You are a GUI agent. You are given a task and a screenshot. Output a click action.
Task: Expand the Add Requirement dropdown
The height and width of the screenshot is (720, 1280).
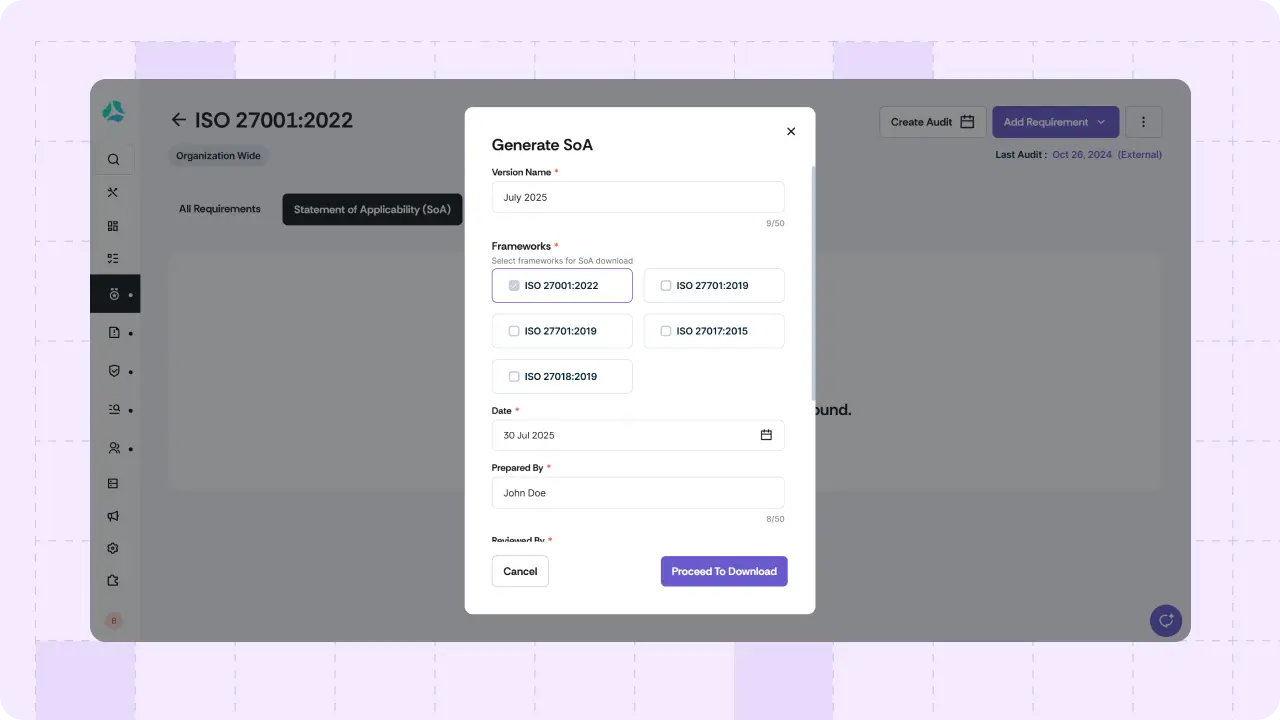click(1055, 122)
